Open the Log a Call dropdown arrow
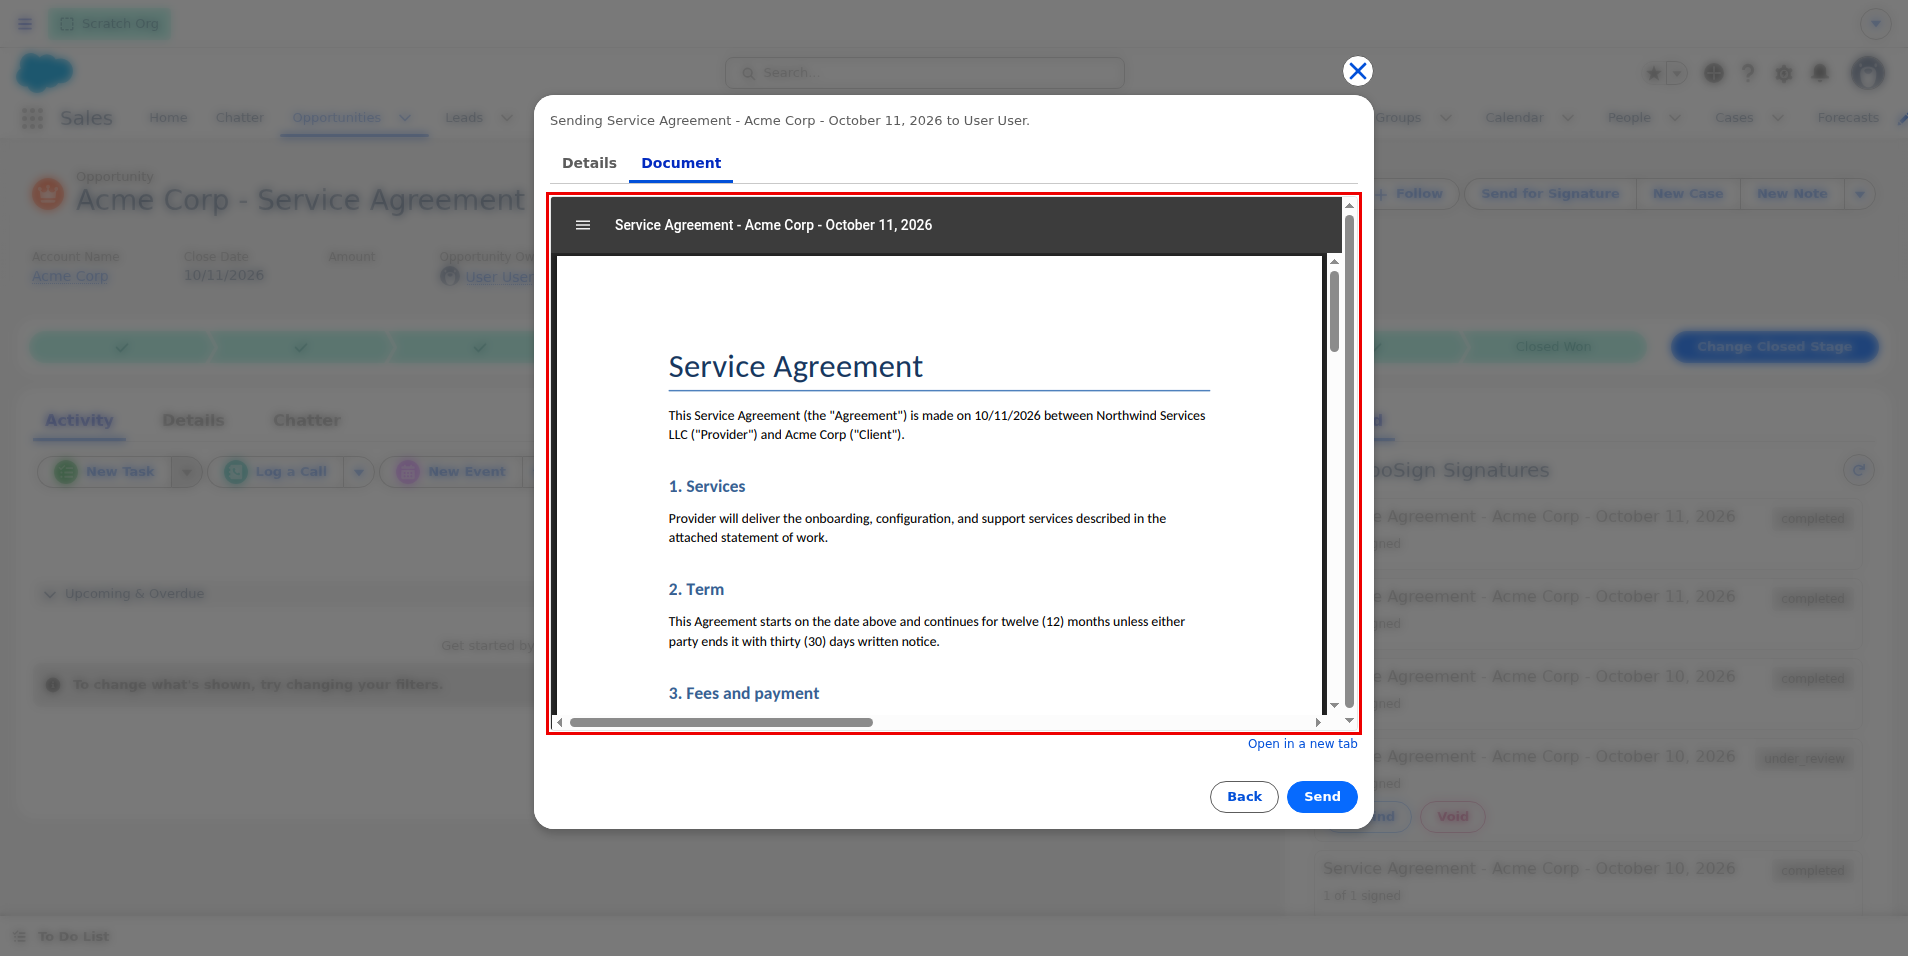The width and height of the screenshot is (1908, 956). tap(359, 472)
